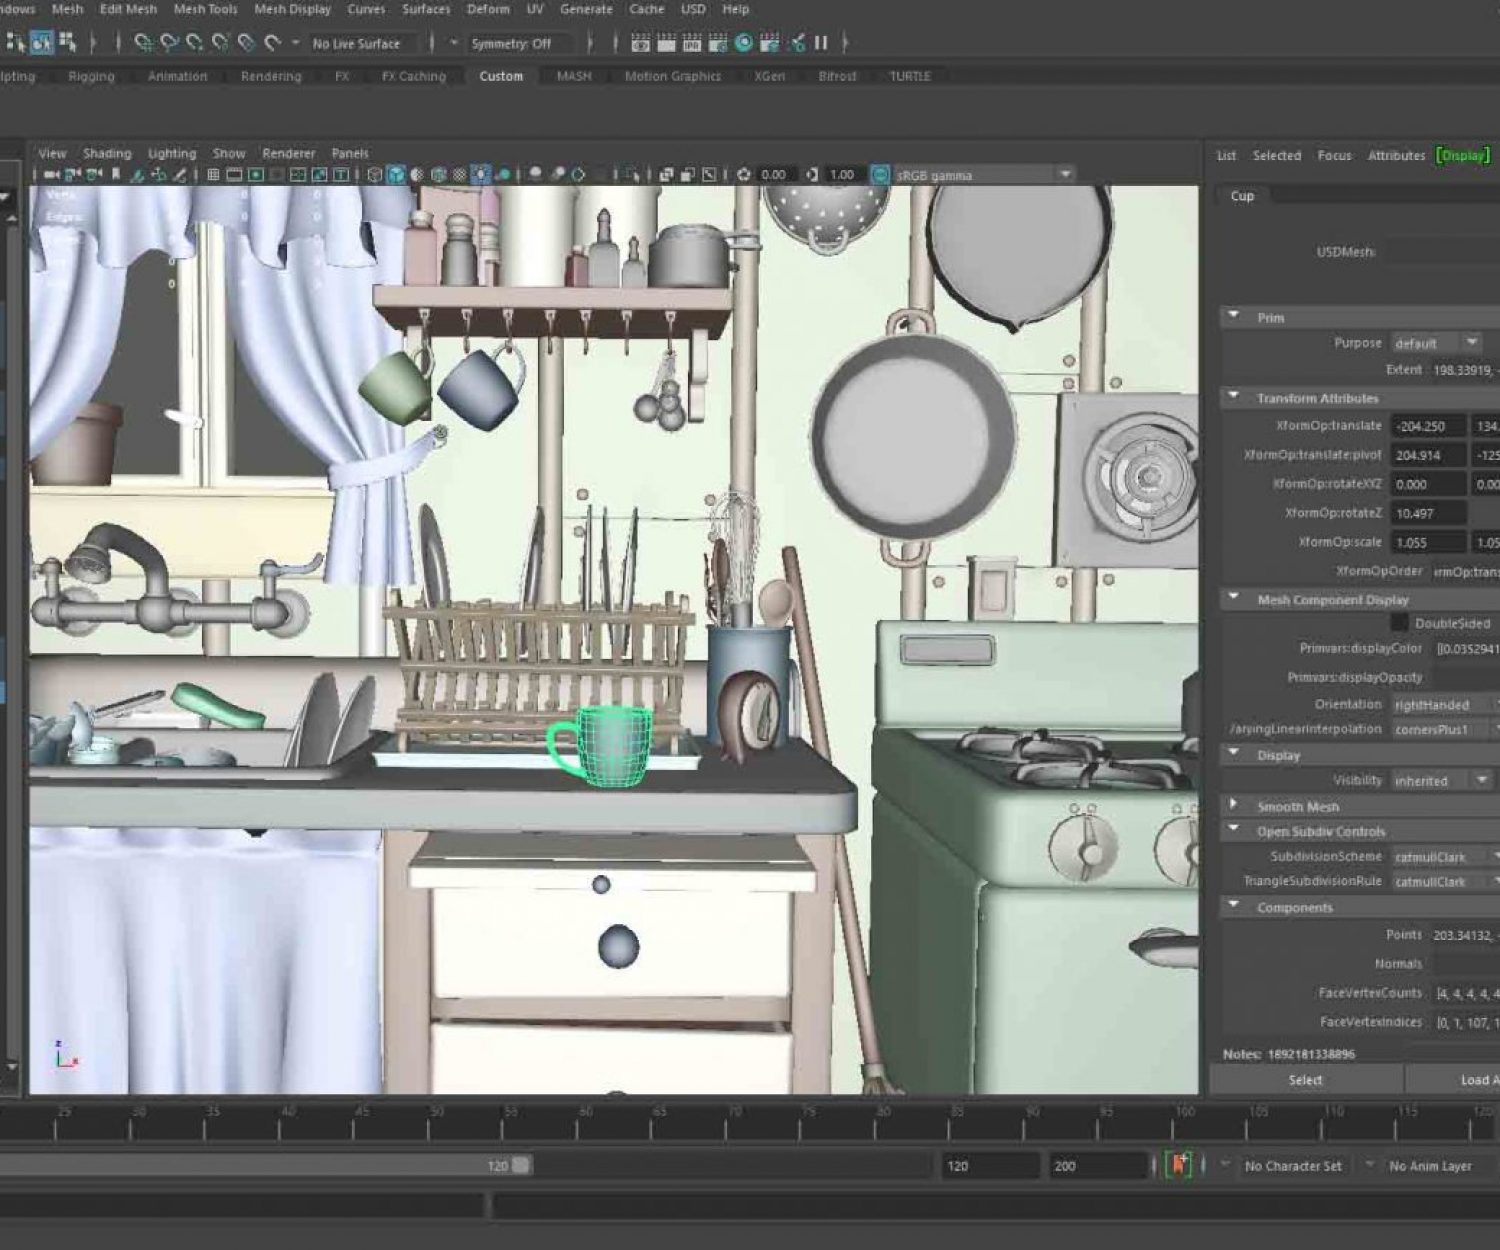Open the Renderer menu in the viewport

[288, 153]
